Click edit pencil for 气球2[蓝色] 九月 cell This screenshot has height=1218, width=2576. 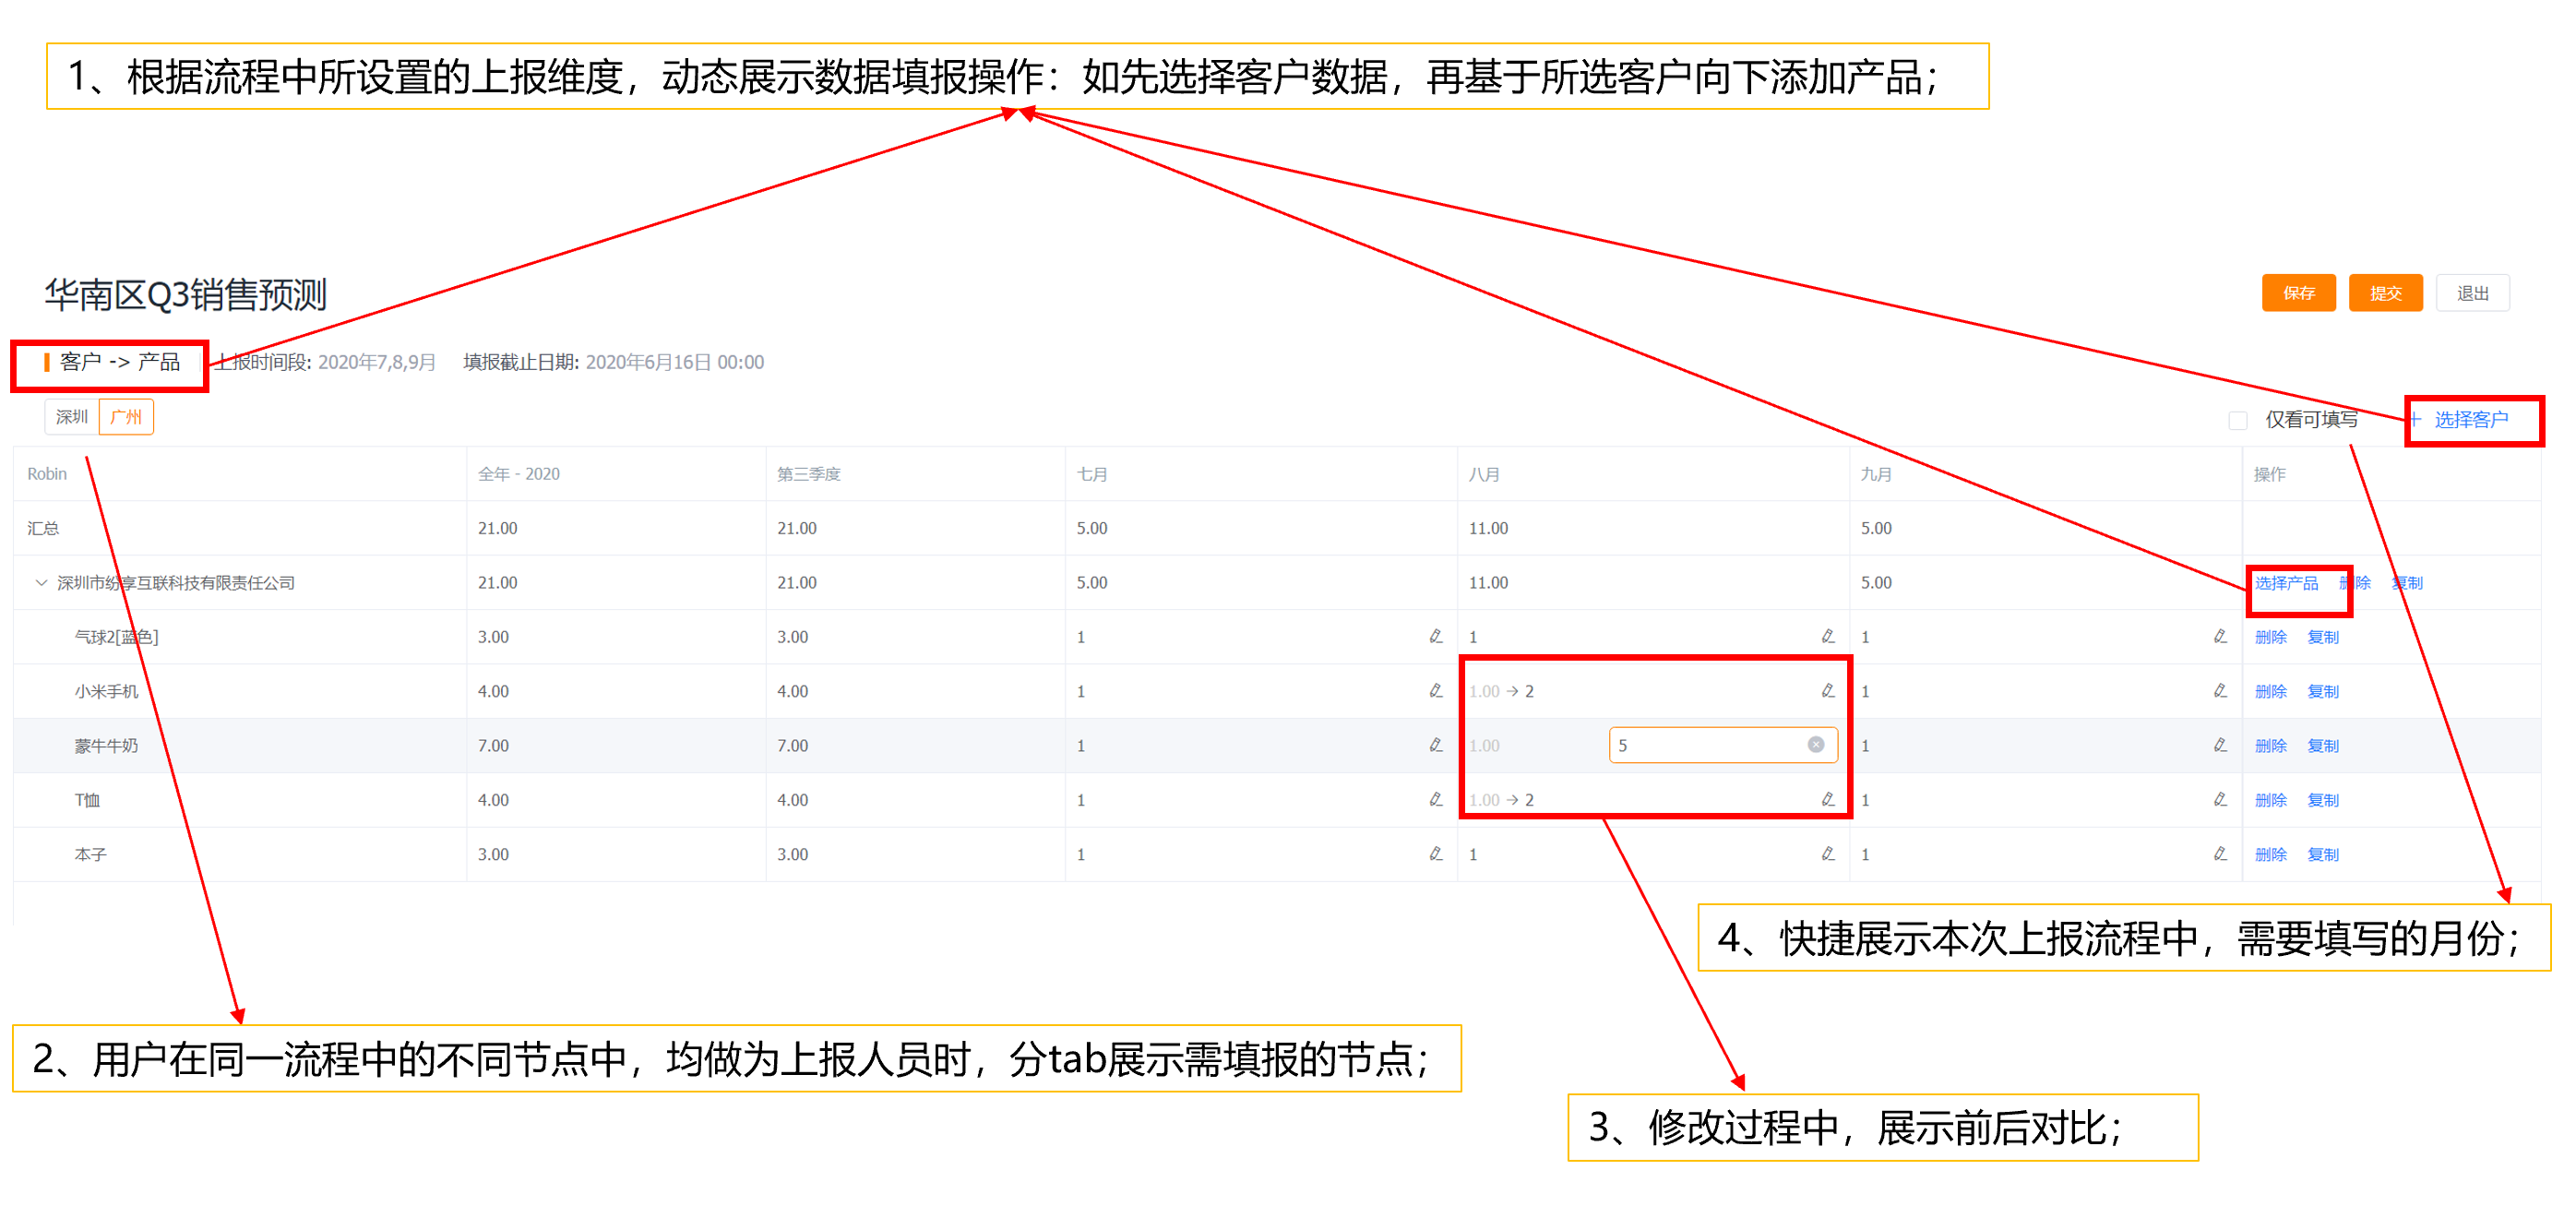[2219, 637]
